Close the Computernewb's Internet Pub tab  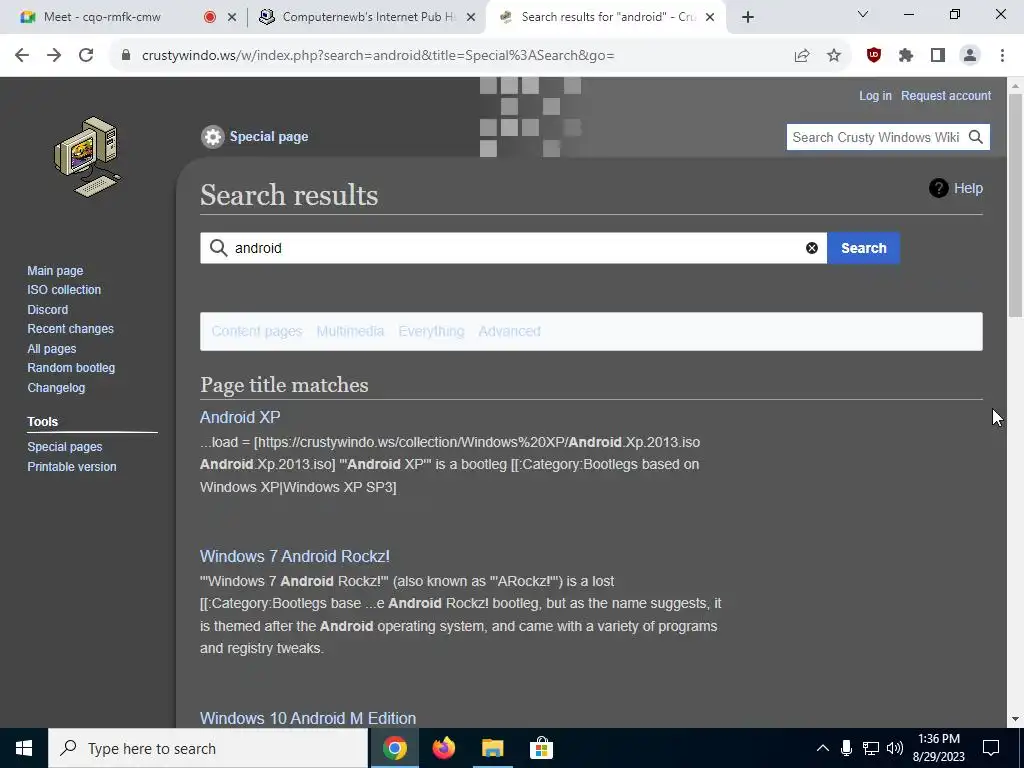pyautogui.click(x=471, y=18)
